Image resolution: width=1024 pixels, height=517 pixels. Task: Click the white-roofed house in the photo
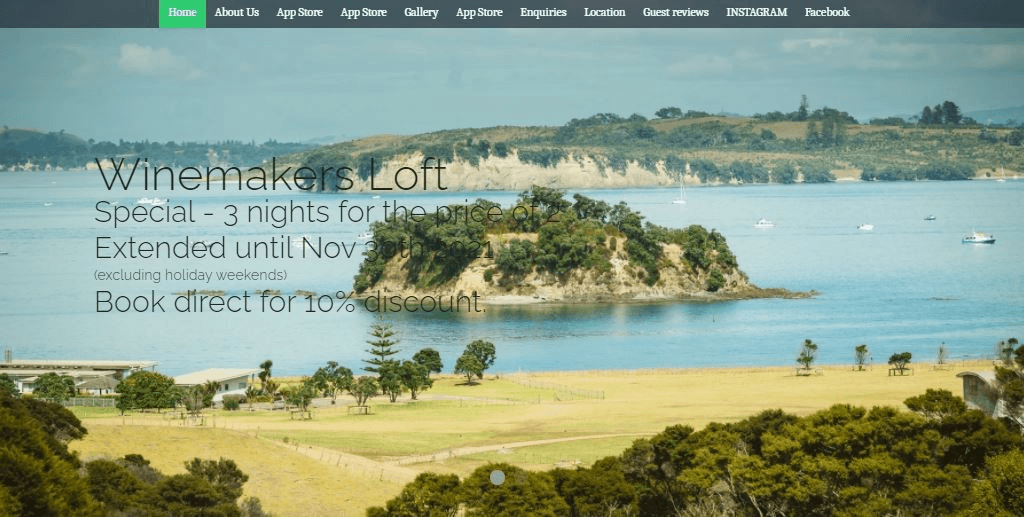[216, 383]
